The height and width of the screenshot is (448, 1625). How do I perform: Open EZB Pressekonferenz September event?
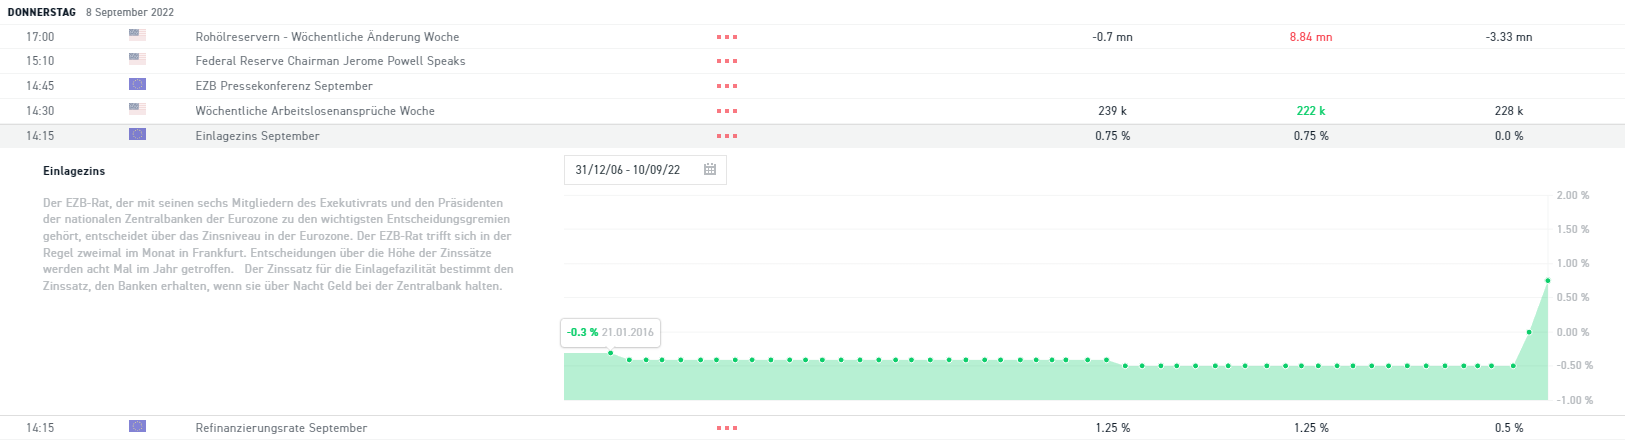tap(812, 86)
